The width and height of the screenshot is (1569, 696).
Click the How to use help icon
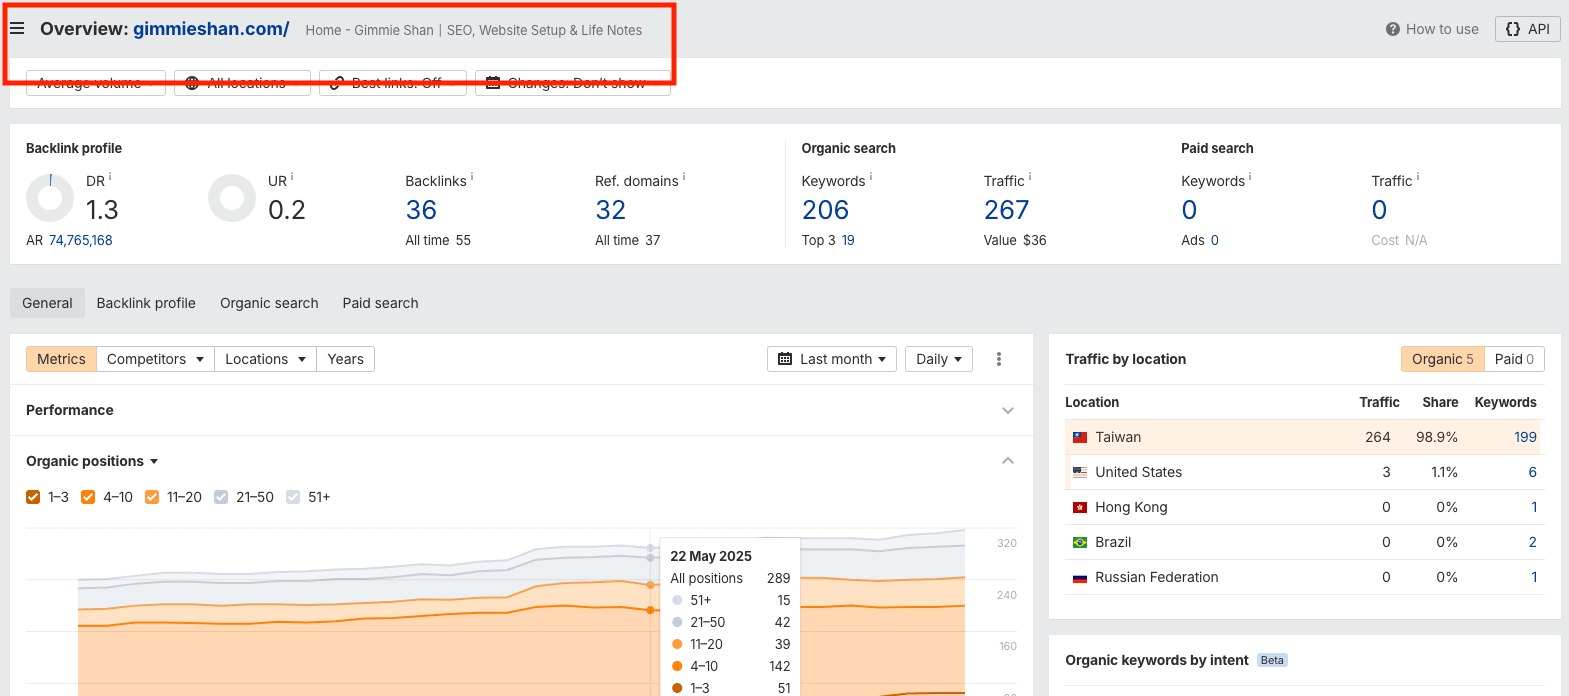[x=1392, y=29]
